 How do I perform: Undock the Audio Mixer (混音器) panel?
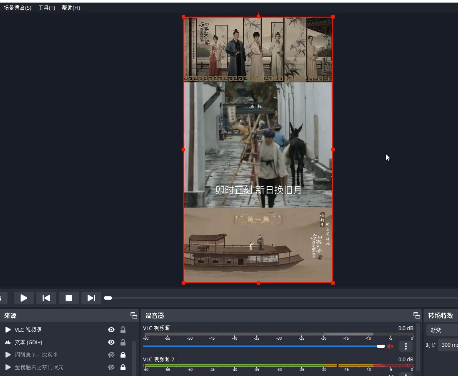coord(416,315)
